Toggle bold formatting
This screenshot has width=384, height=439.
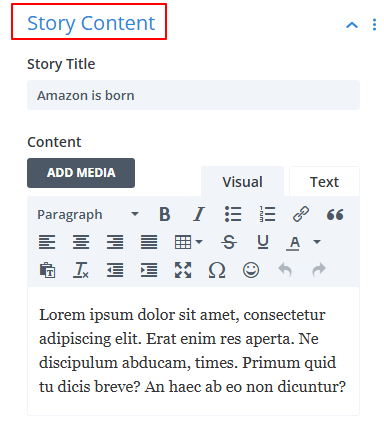pyautogui.click(x=165, y=214)
